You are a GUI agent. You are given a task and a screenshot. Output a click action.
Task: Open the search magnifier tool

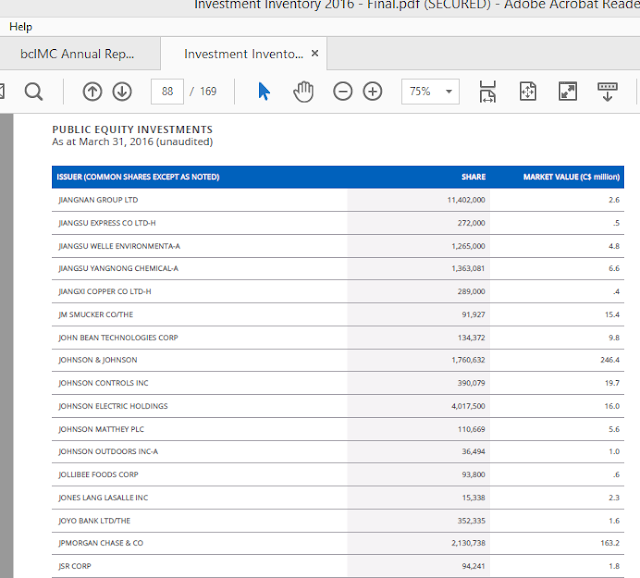click(x=33, y=91)
